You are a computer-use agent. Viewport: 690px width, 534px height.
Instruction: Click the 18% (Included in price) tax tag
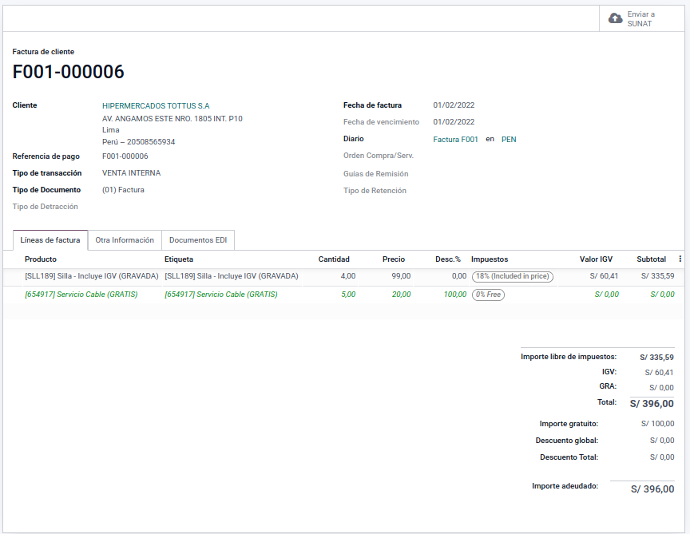coord(512,276)
